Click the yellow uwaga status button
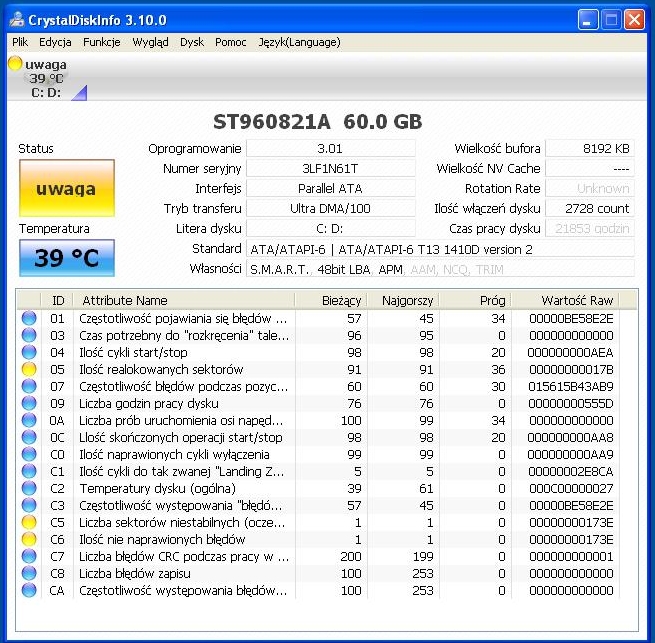 coord(67,188)
